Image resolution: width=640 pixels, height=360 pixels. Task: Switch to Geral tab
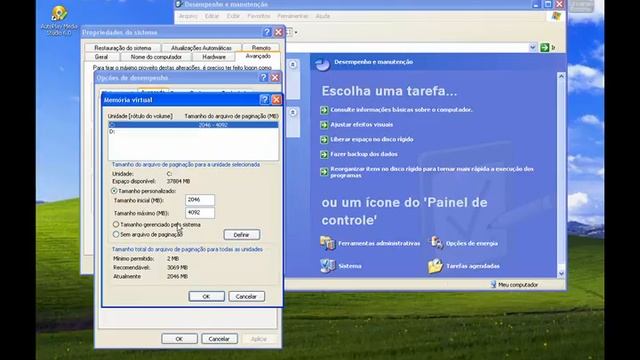[101, 57]
